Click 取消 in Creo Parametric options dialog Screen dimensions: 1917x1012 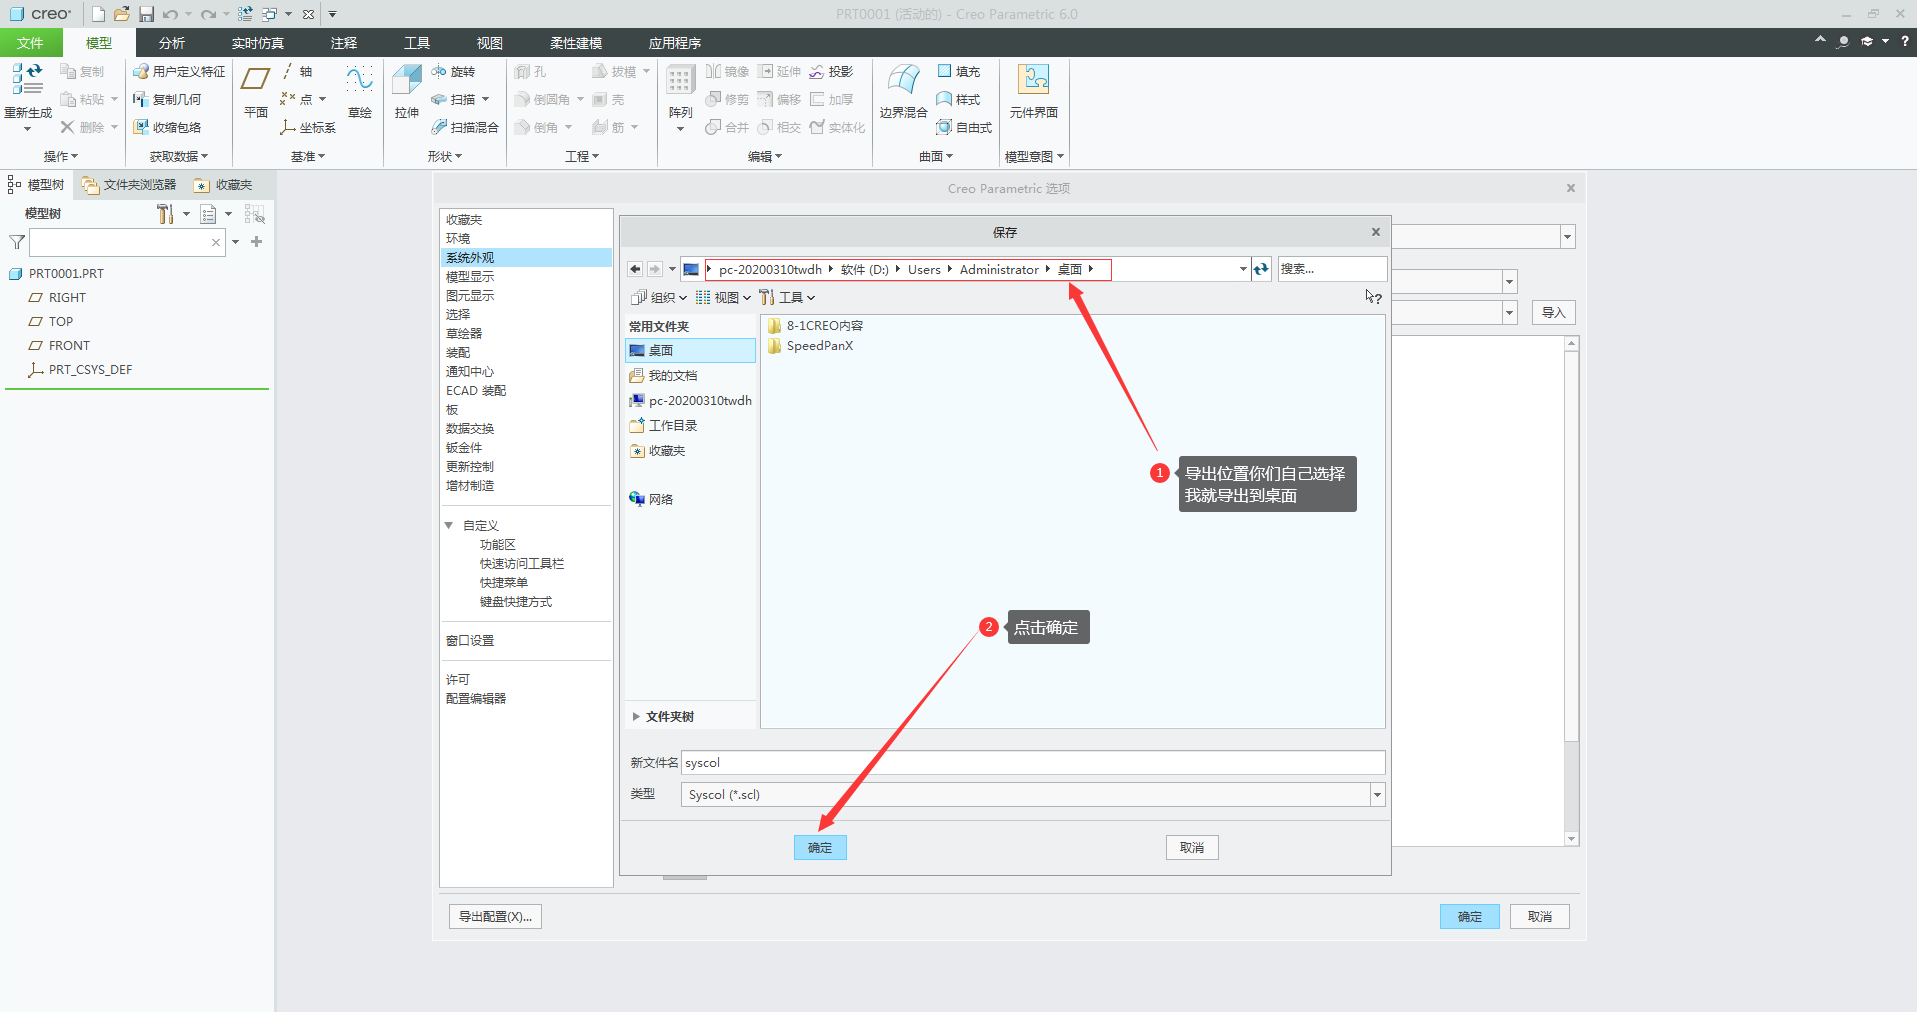1540,916
